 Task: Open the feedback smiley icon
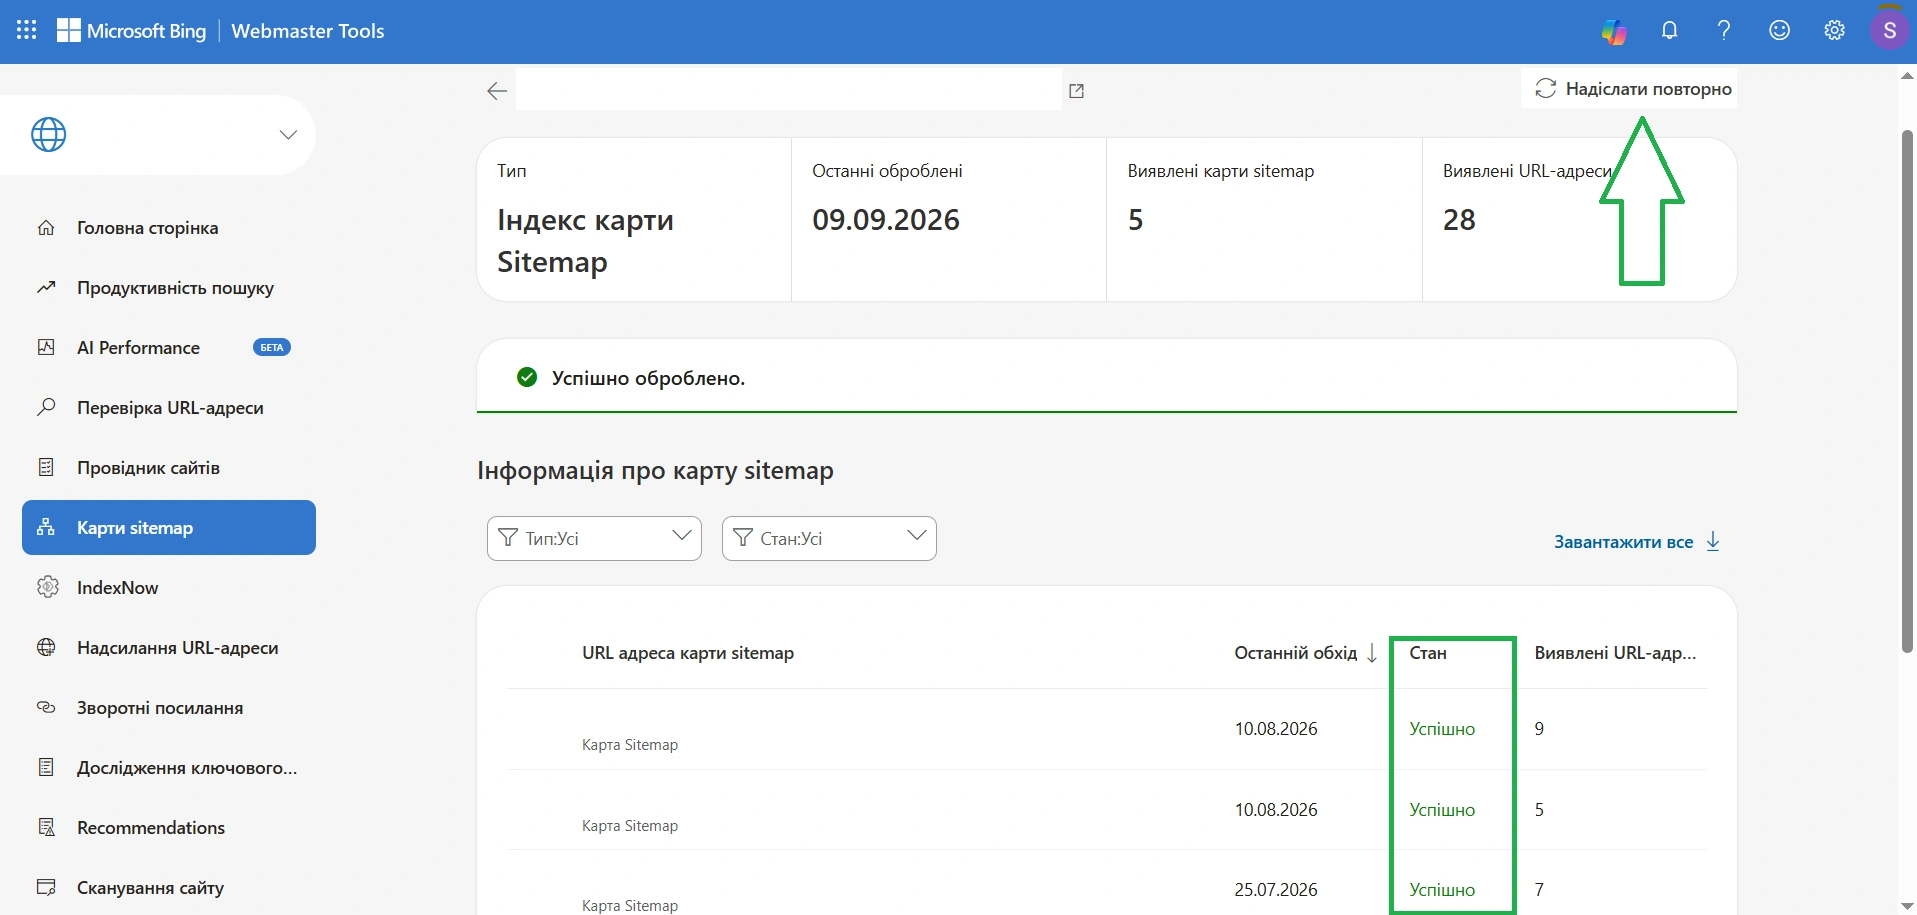click(x=1779, y=31)
